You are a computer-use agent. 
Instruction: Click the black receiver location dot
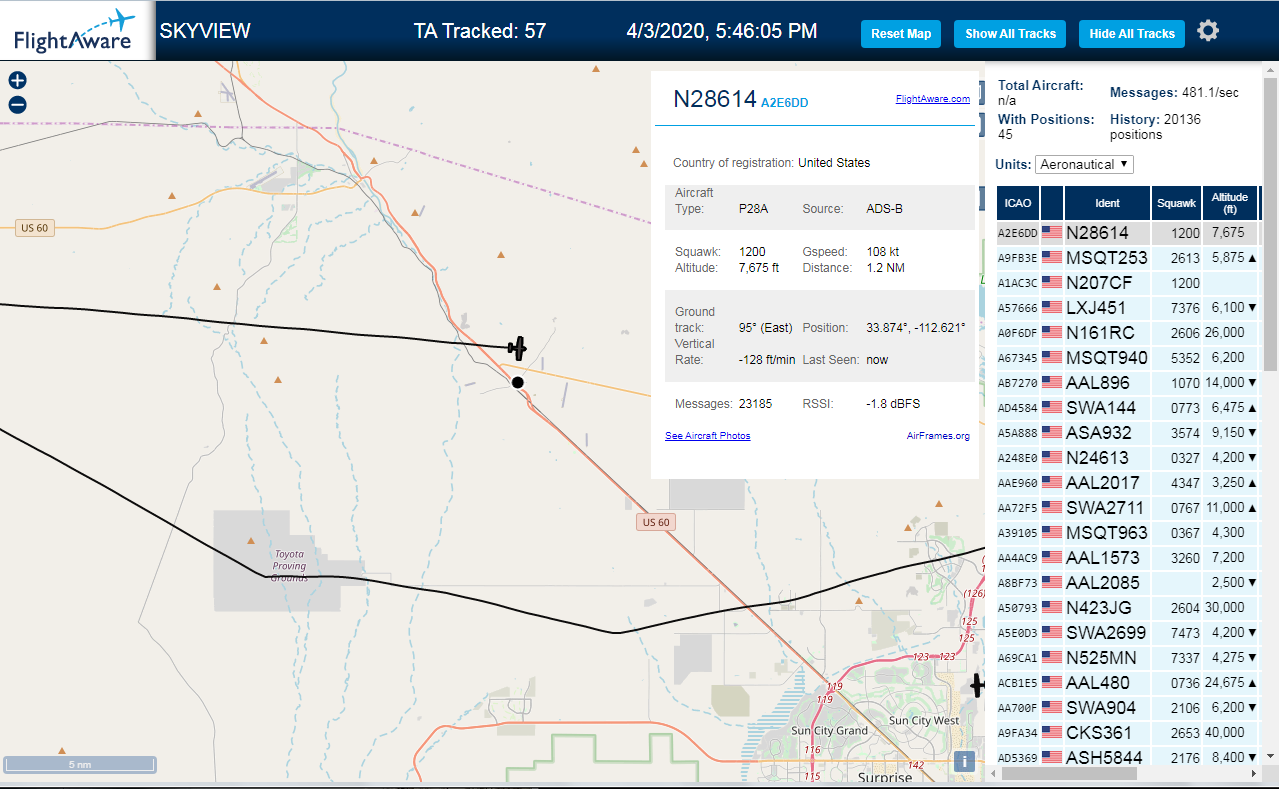coord(517,382)
